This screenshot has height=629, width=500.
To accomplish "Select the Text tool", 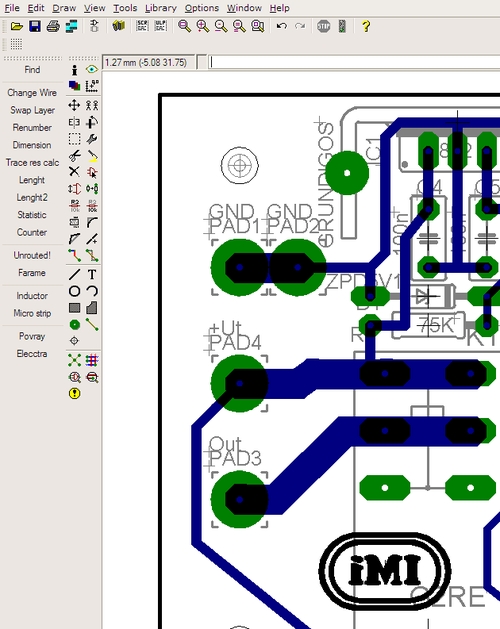I will tap(92, 274).
